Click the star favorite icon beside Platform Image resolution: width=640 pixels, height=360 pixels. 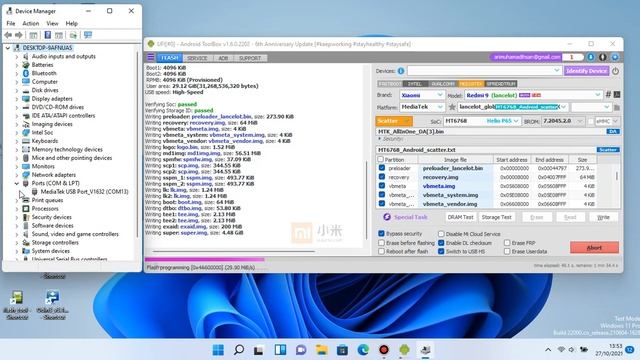(x=452, y=107)
